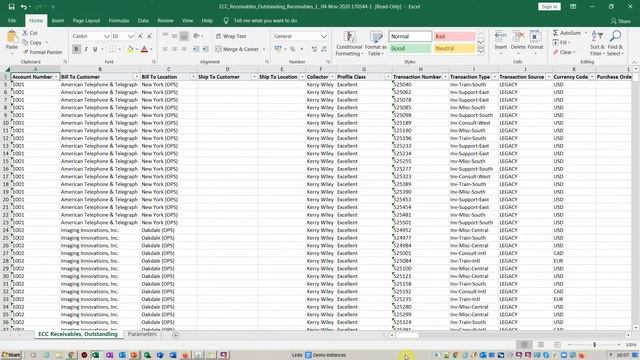Center text horizontally
Screen dimensions: 640x360
[175, 49]
